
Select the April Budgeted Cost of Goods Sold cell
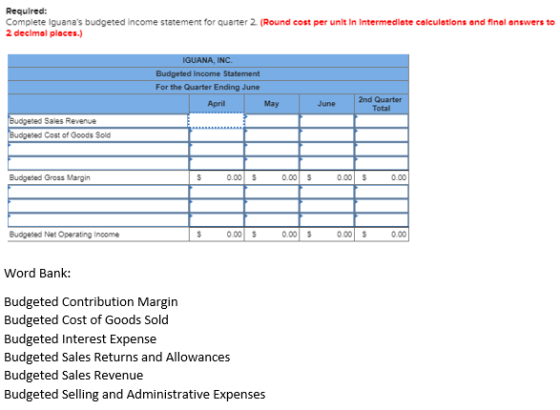click(x=216, y=135)
